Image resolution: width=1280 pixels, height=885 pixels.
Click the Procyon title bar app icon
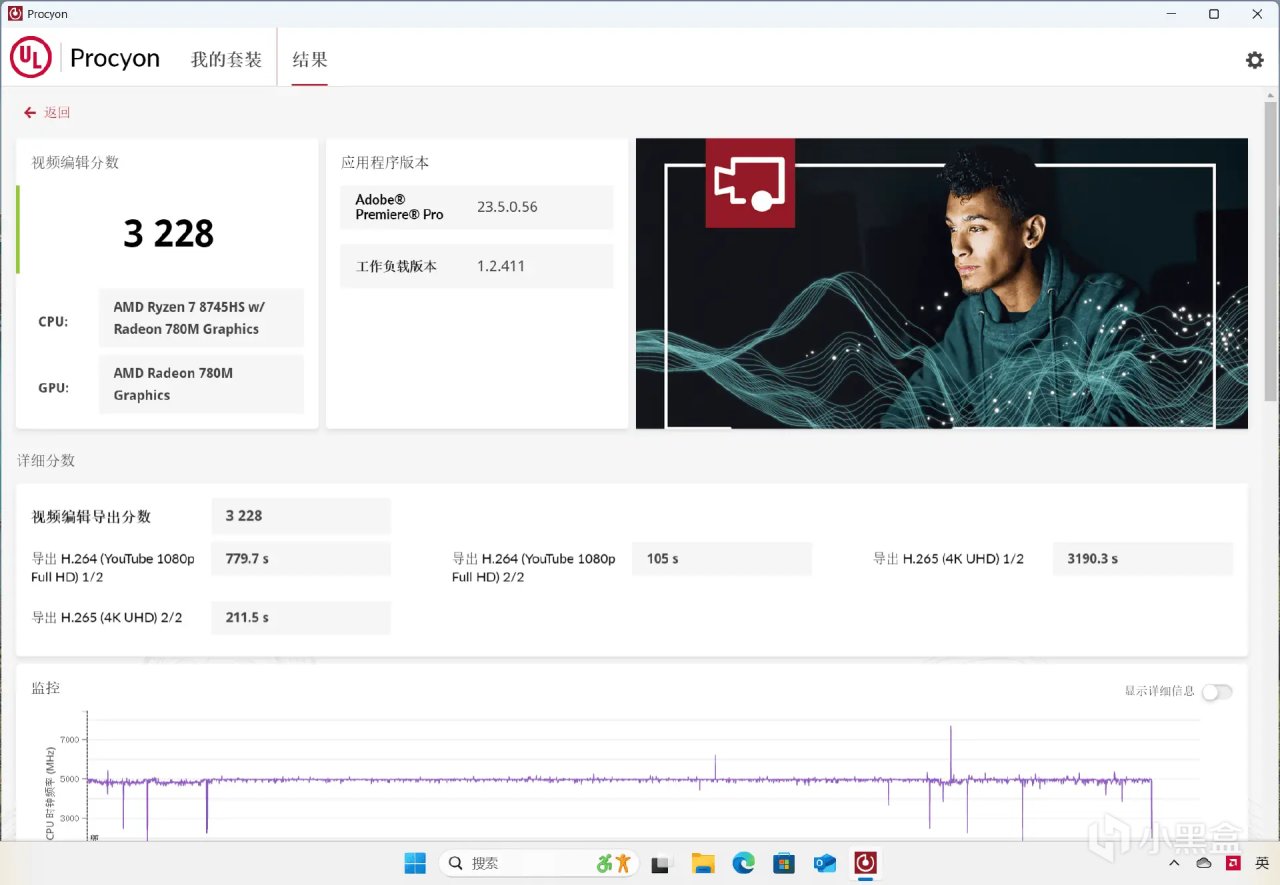[15, 14]
